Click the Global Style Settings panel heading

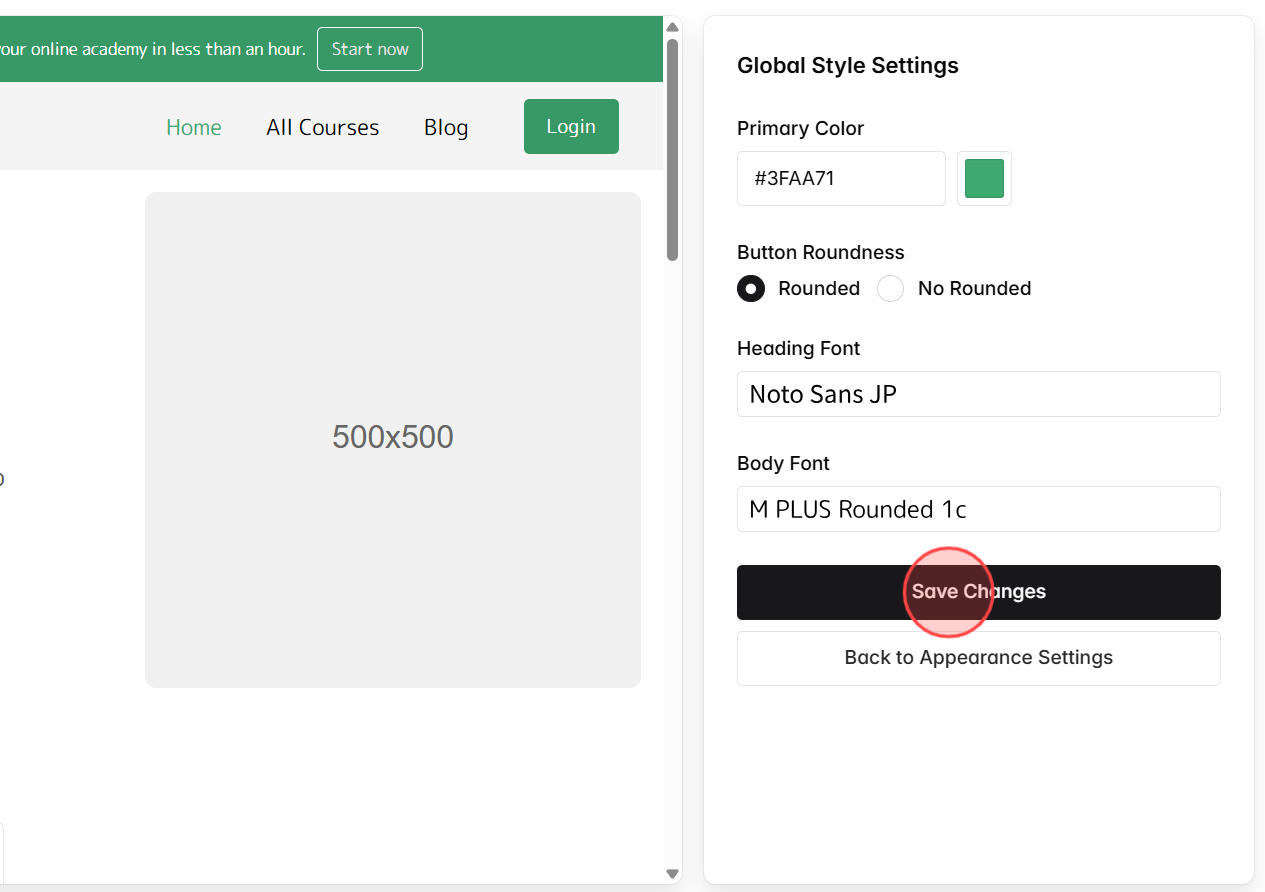click(x=848, y=65)
